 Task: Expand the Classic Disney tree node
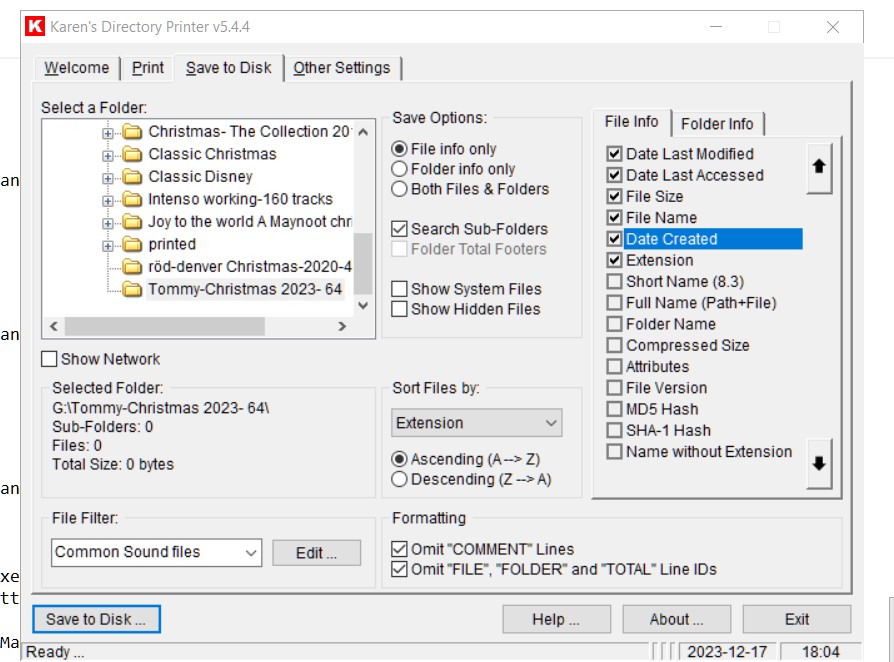point(108,178)
